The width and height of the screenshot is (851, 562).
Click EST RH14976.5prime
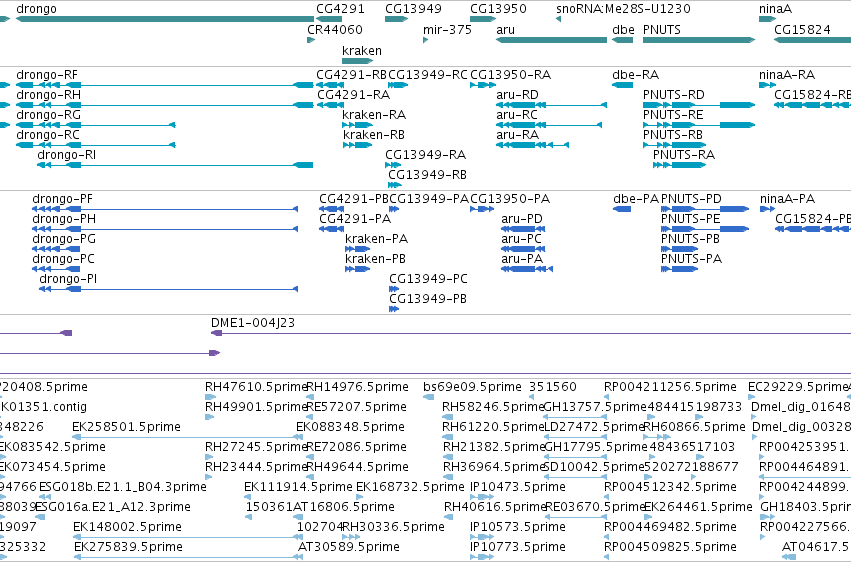[x=310, y=397]
